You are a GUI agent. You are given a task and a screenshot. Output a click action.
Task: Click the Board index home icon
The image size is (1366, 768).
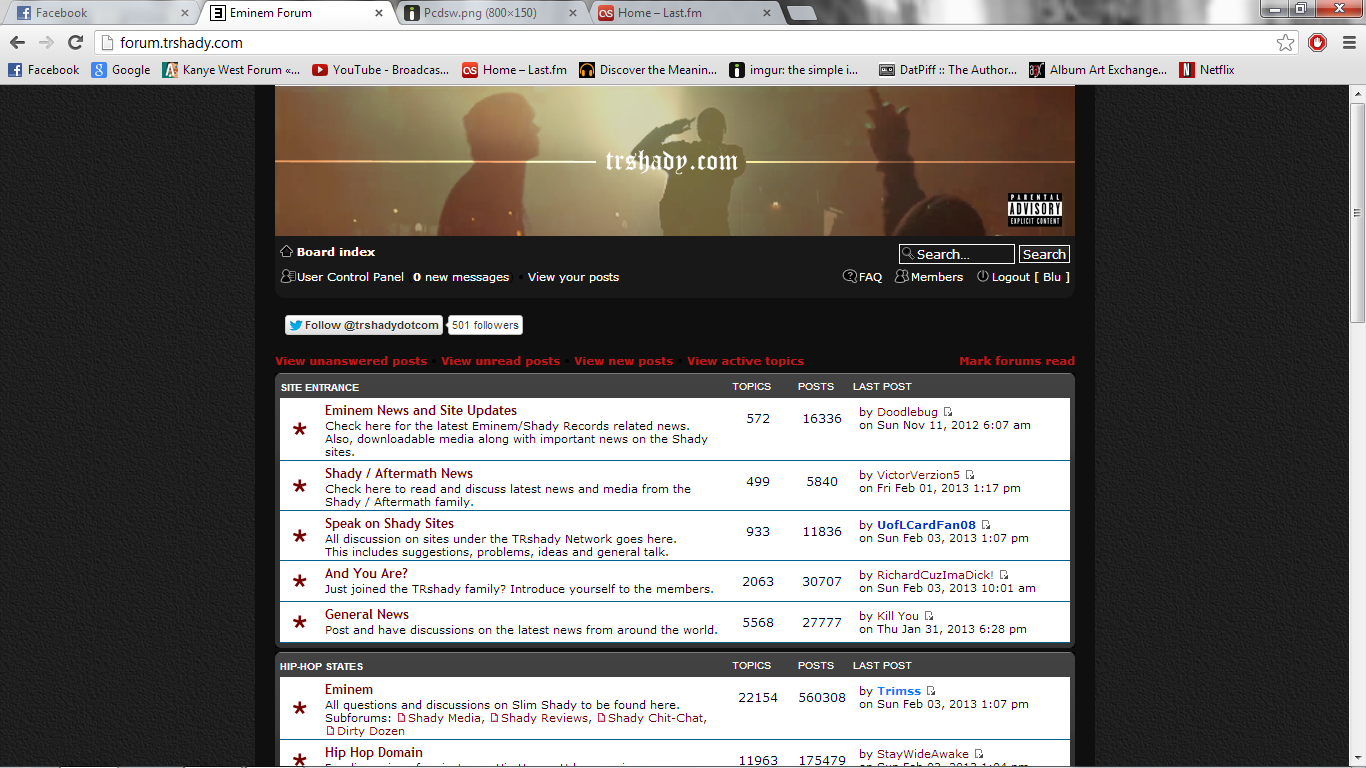(286, 251)
